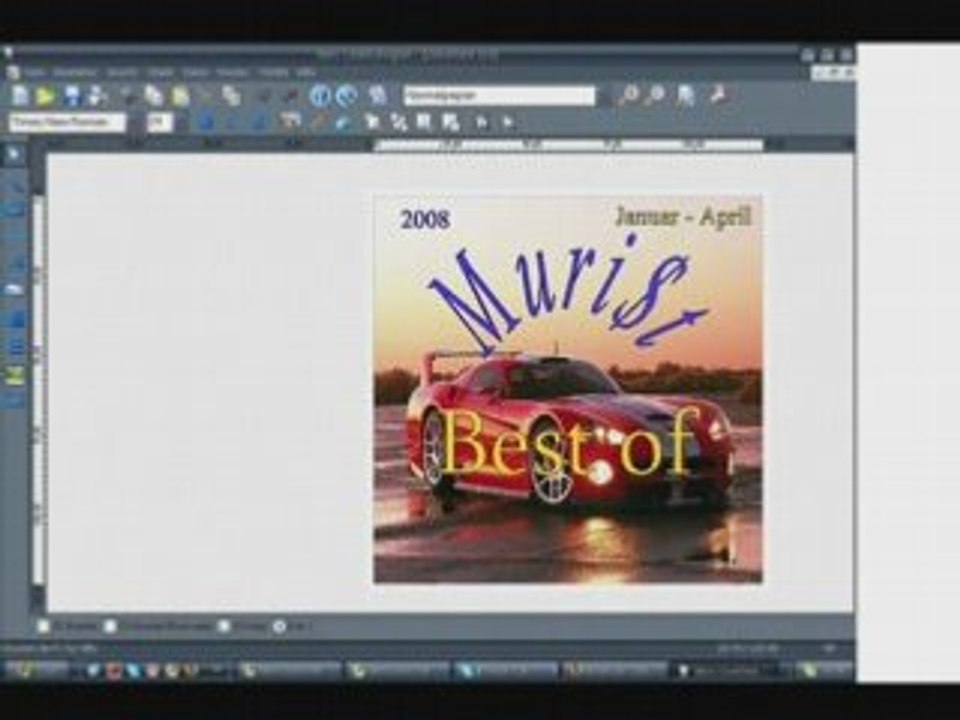
Task: Click the blue floppy save icon
Action: pos(72,96)
